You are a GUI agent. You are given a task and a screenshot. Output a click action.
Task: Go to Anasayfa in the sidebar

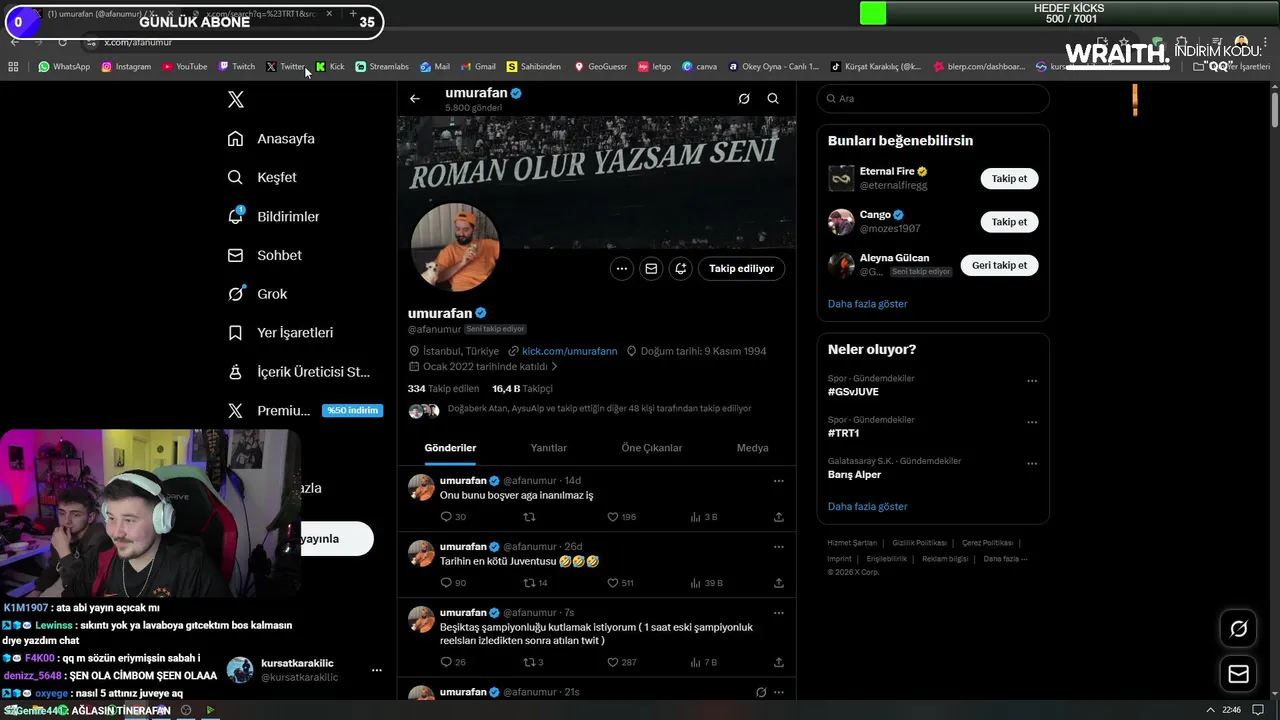click(271, 139)
